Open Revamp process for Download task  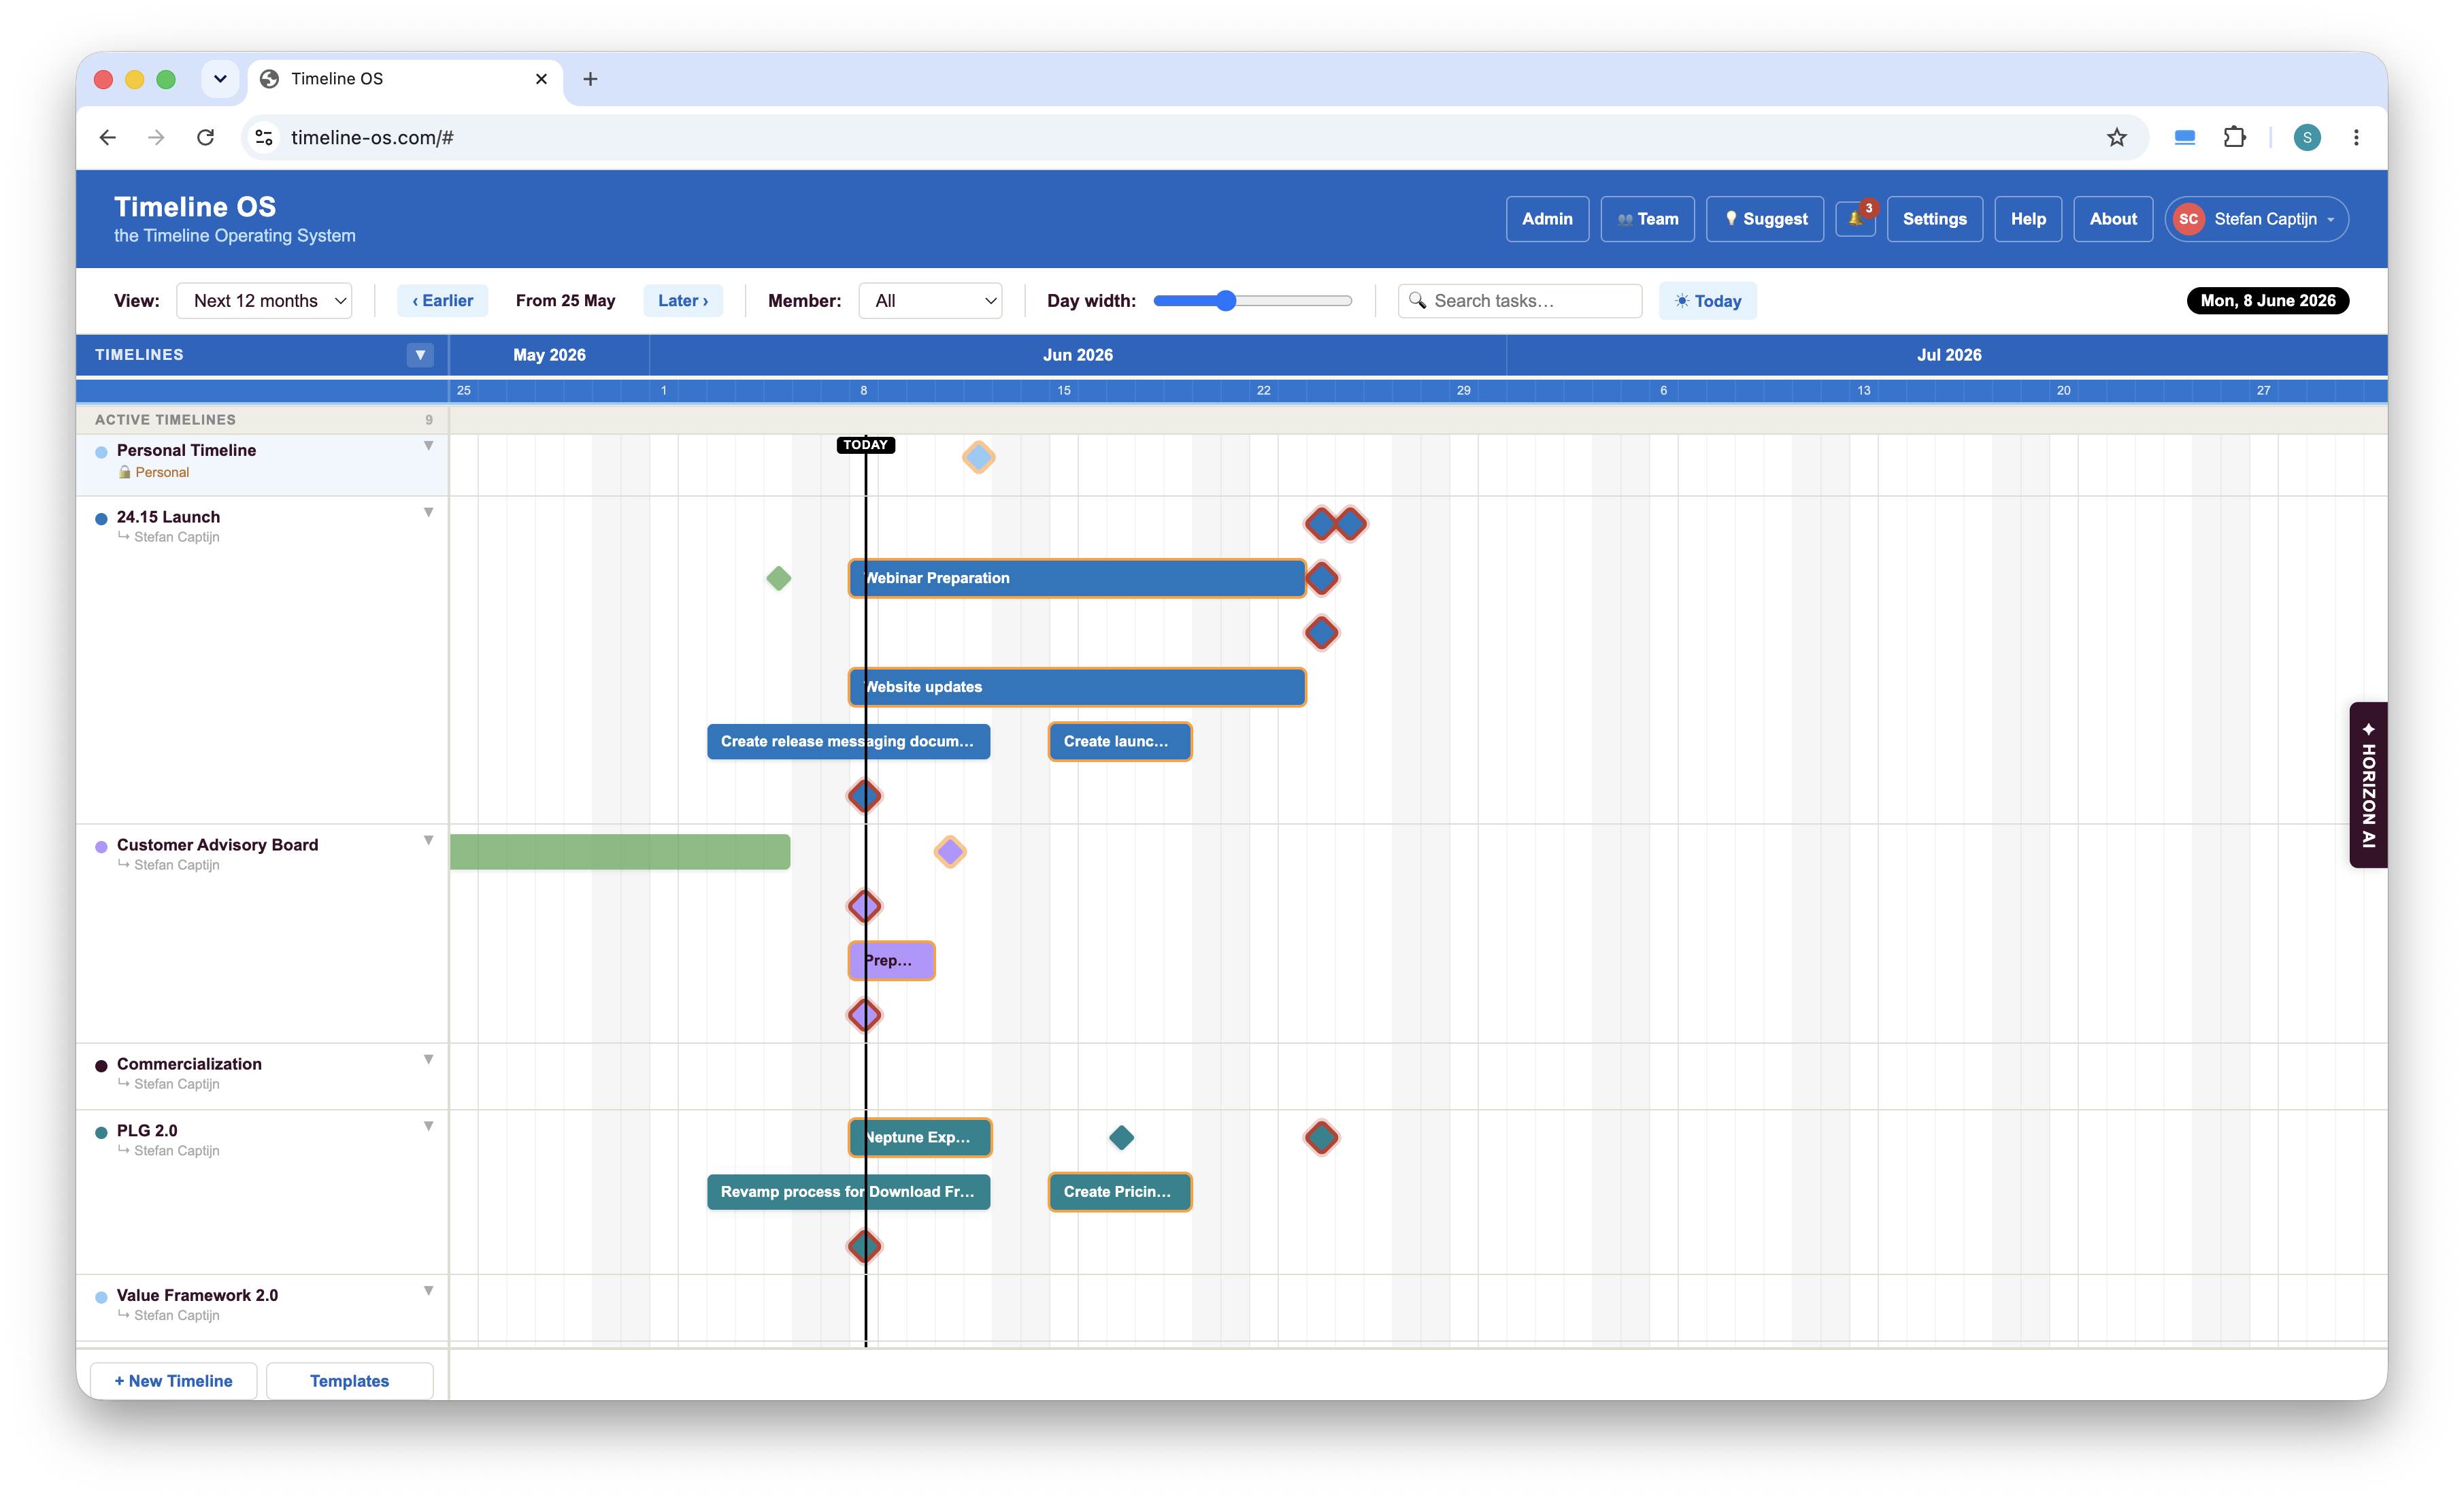coord(848,1192)
